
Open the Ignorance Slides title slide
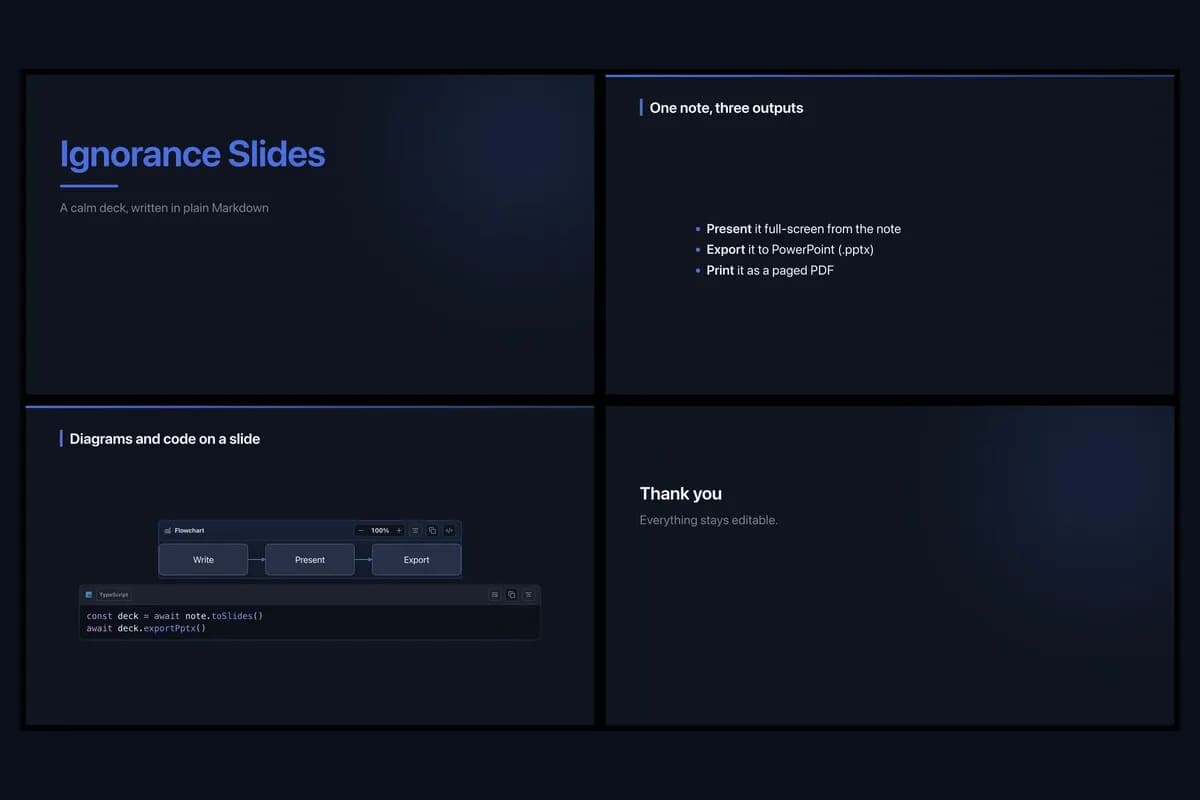click(310, 235)
